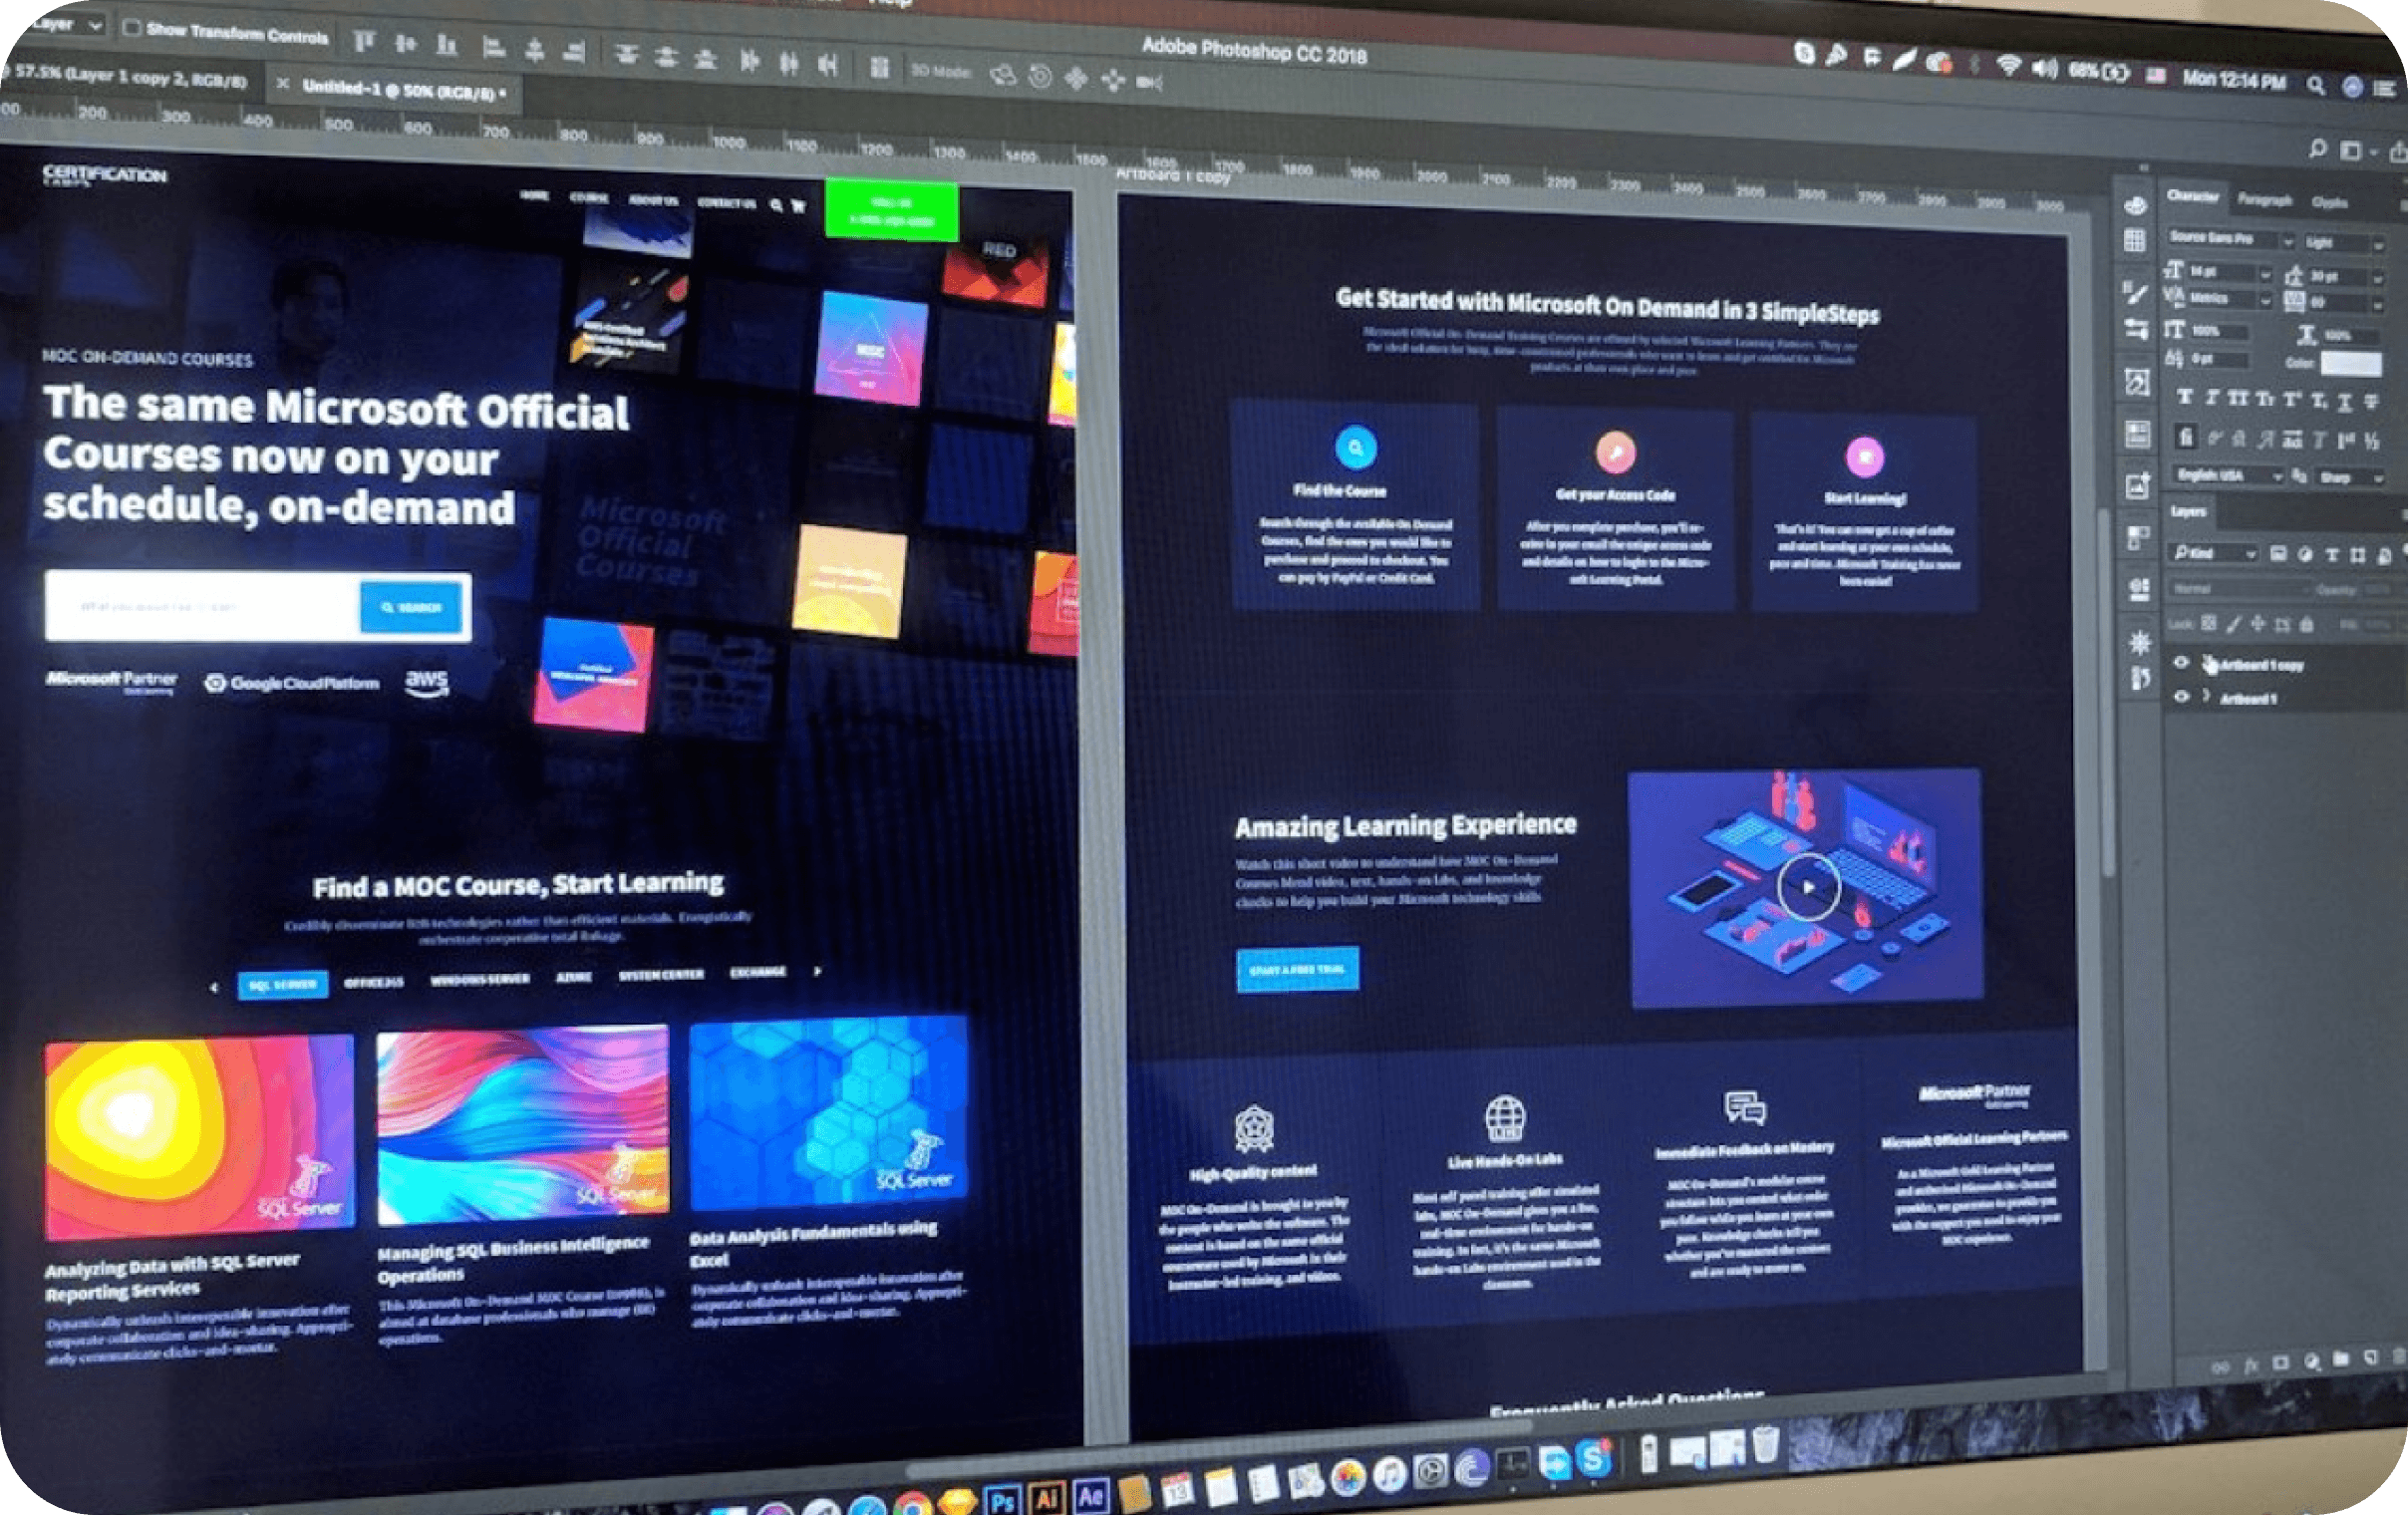Switch to the Paragraph panel tab
Image resolution: width=2408 pixels, height=1515 pixels.
(x=2264, y=199)
